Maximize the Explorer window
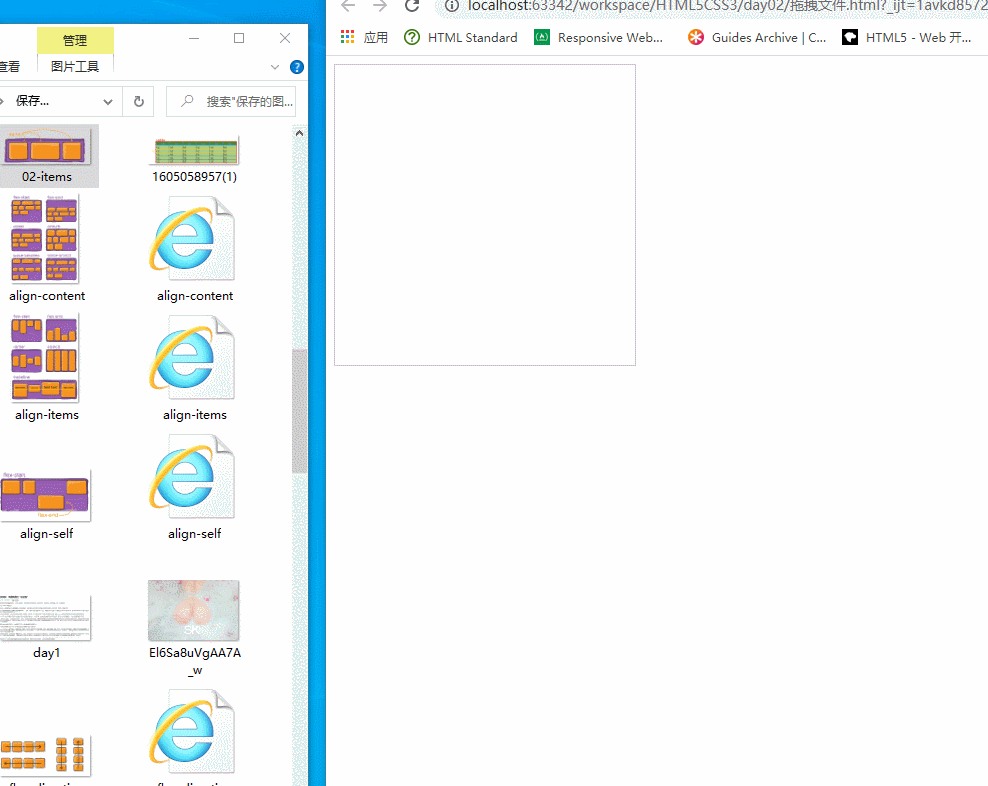 (239, 38)
